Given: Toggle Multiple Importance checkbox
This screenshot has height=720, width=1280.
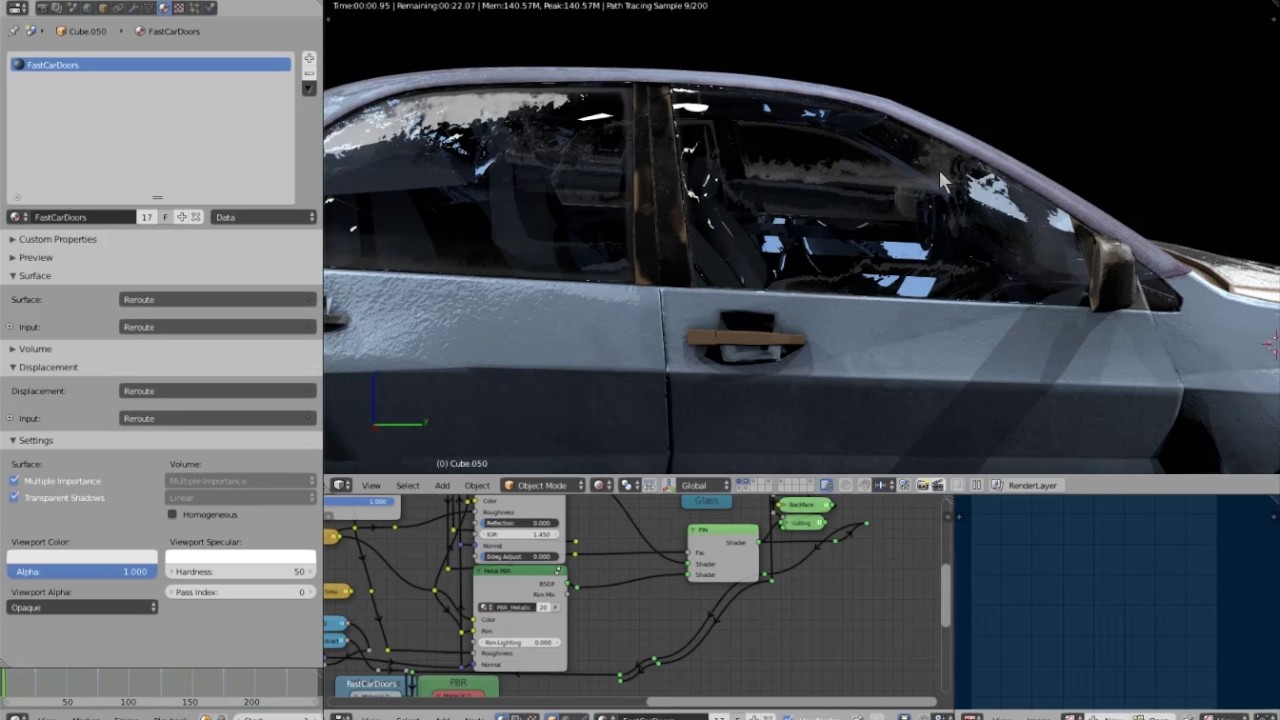Looking at the screenshot, I should coord(14,481).
